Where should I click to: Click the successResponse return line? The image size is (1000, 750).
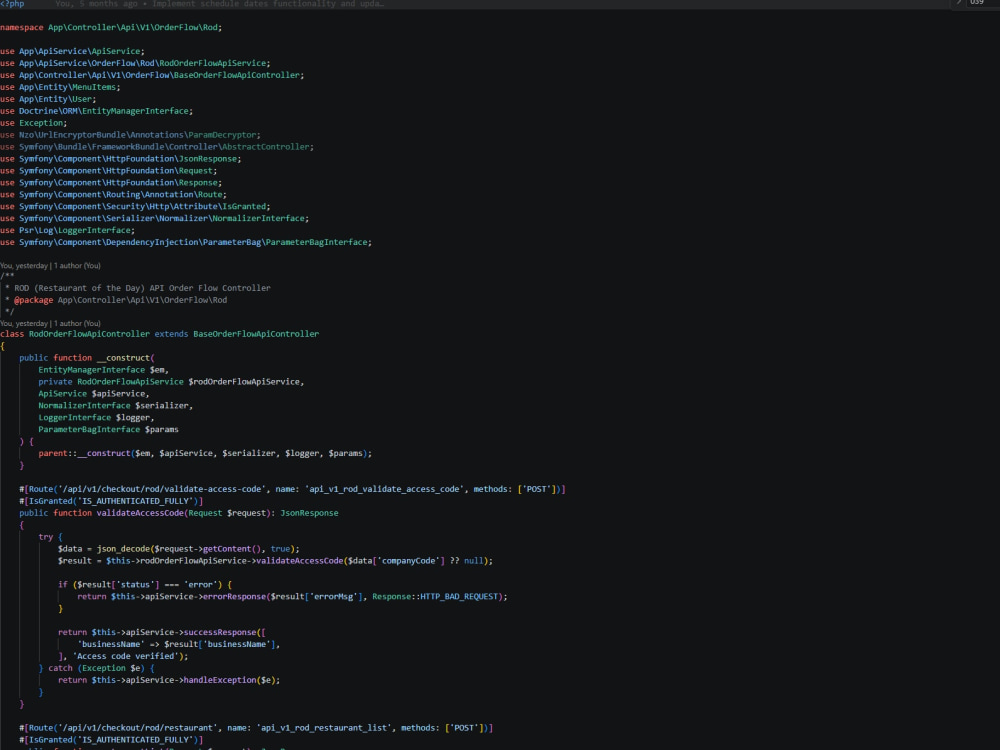click(x=161, y=633)
